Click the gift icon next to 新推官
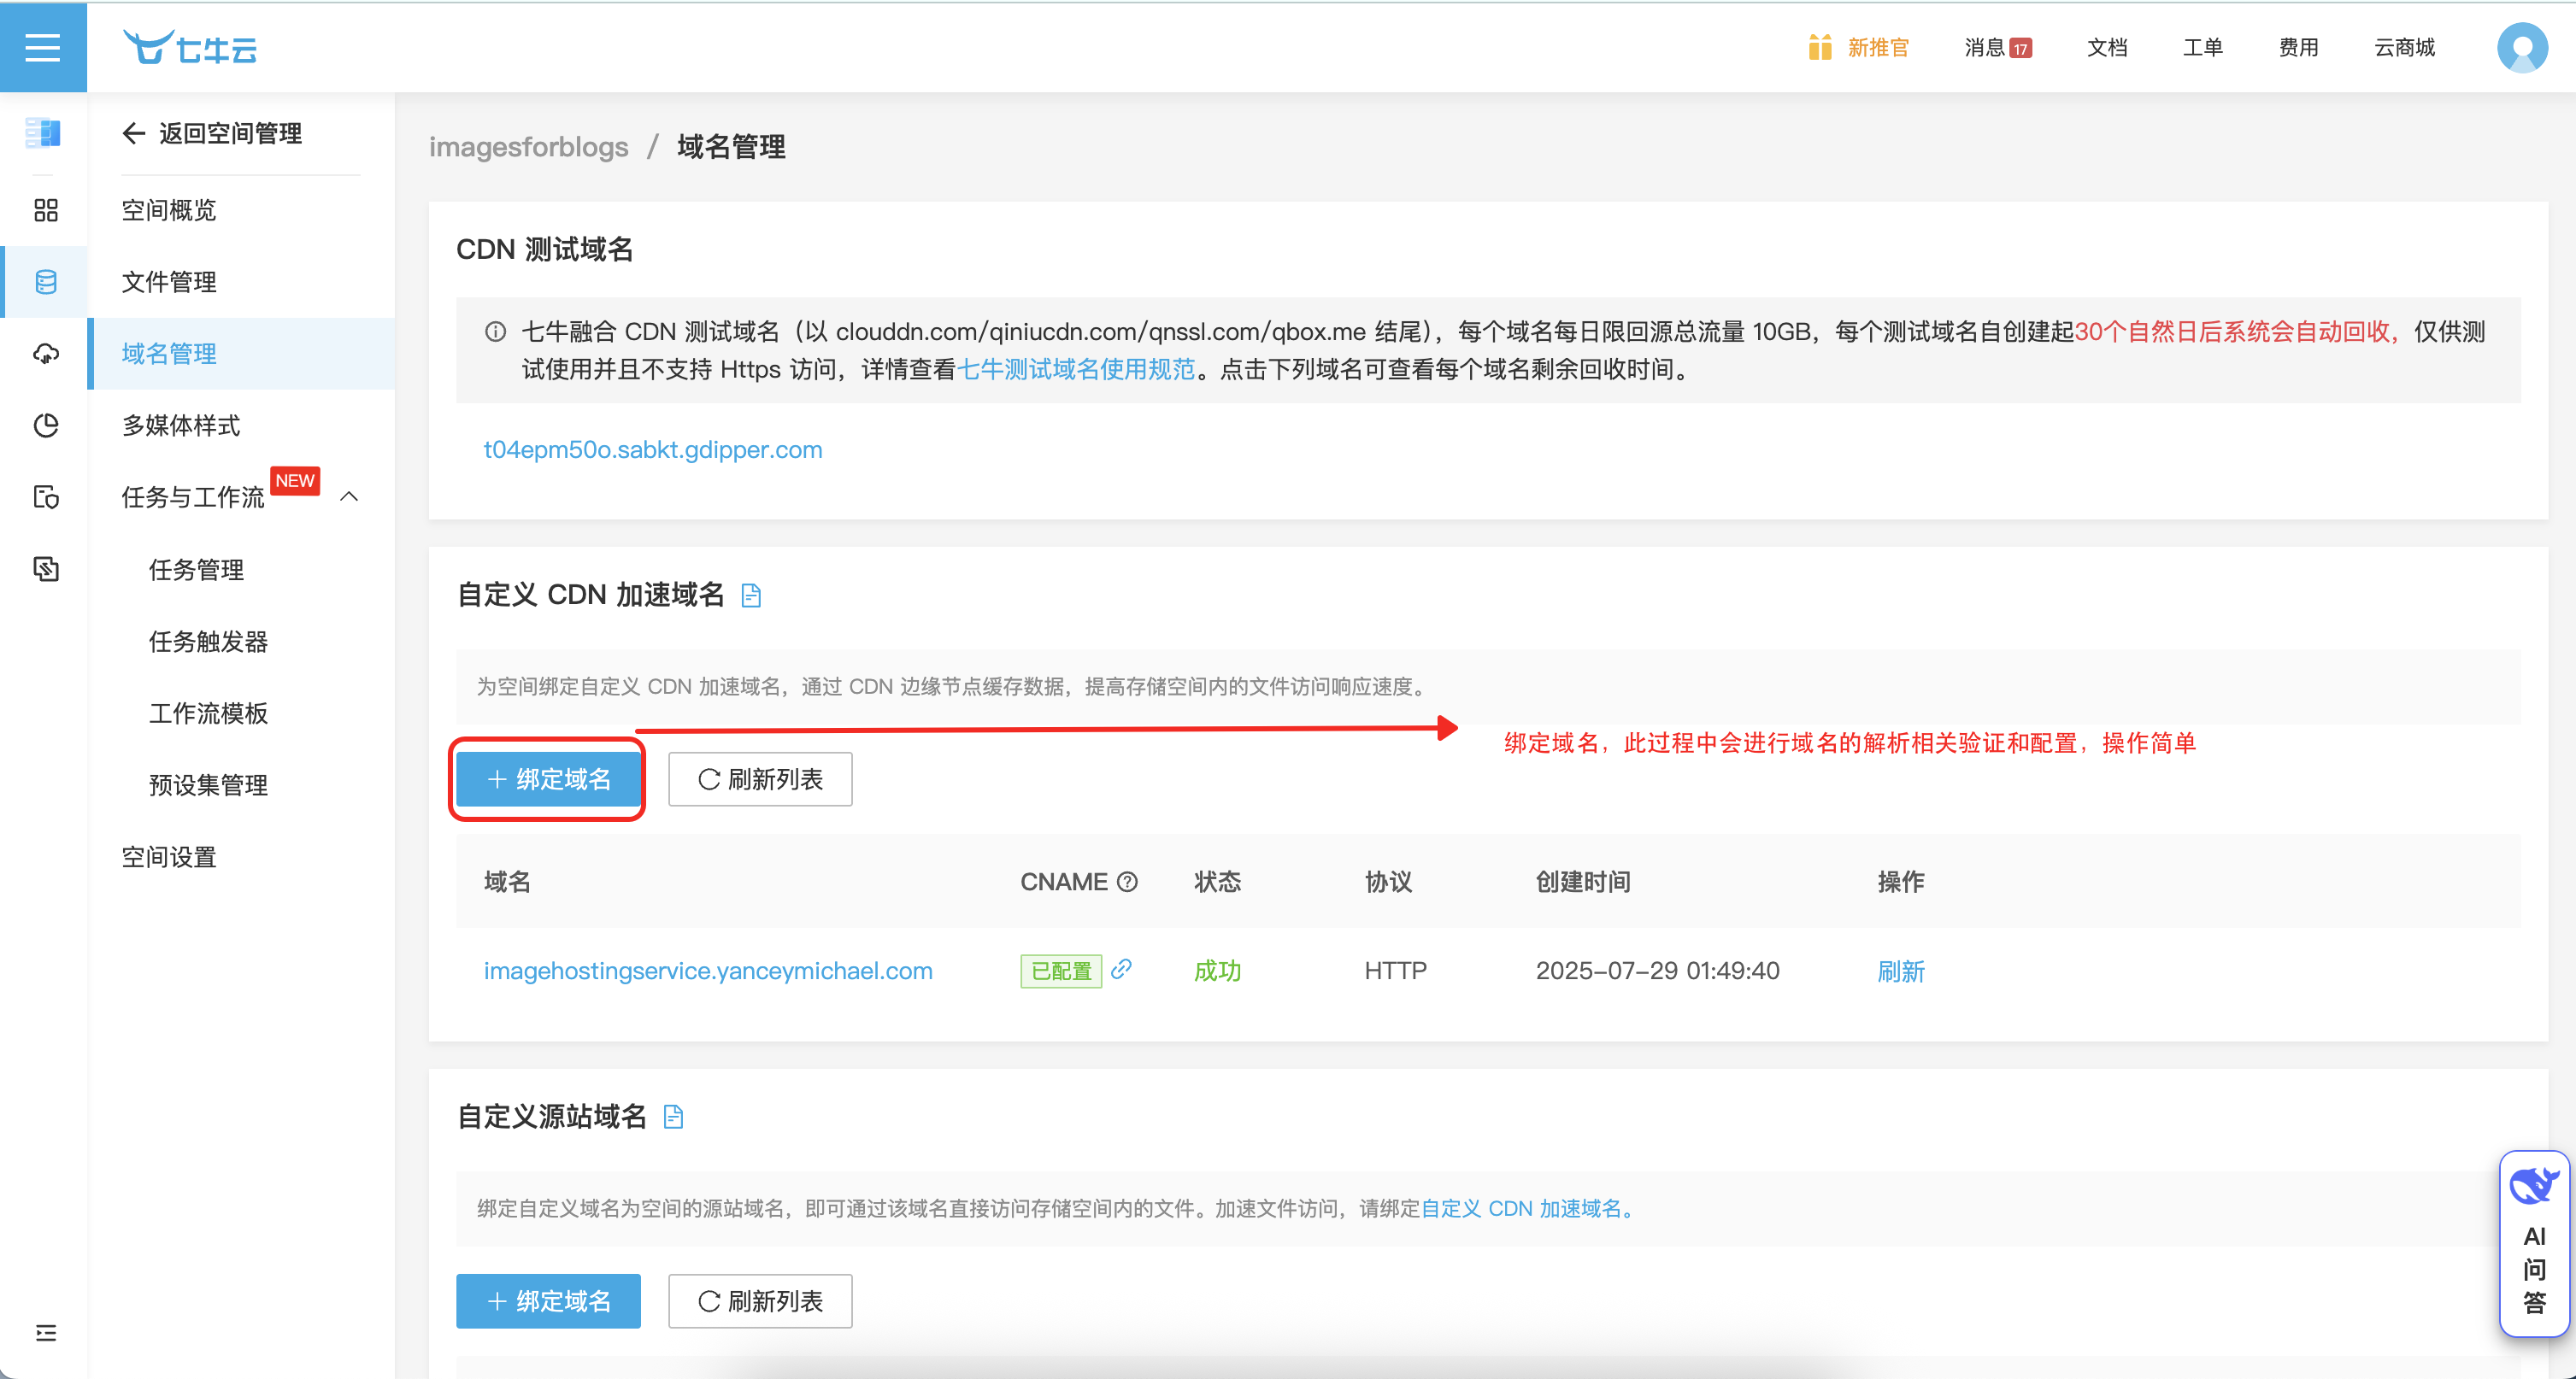This screenshot has height=1379, width=2576. (1820, 47)
